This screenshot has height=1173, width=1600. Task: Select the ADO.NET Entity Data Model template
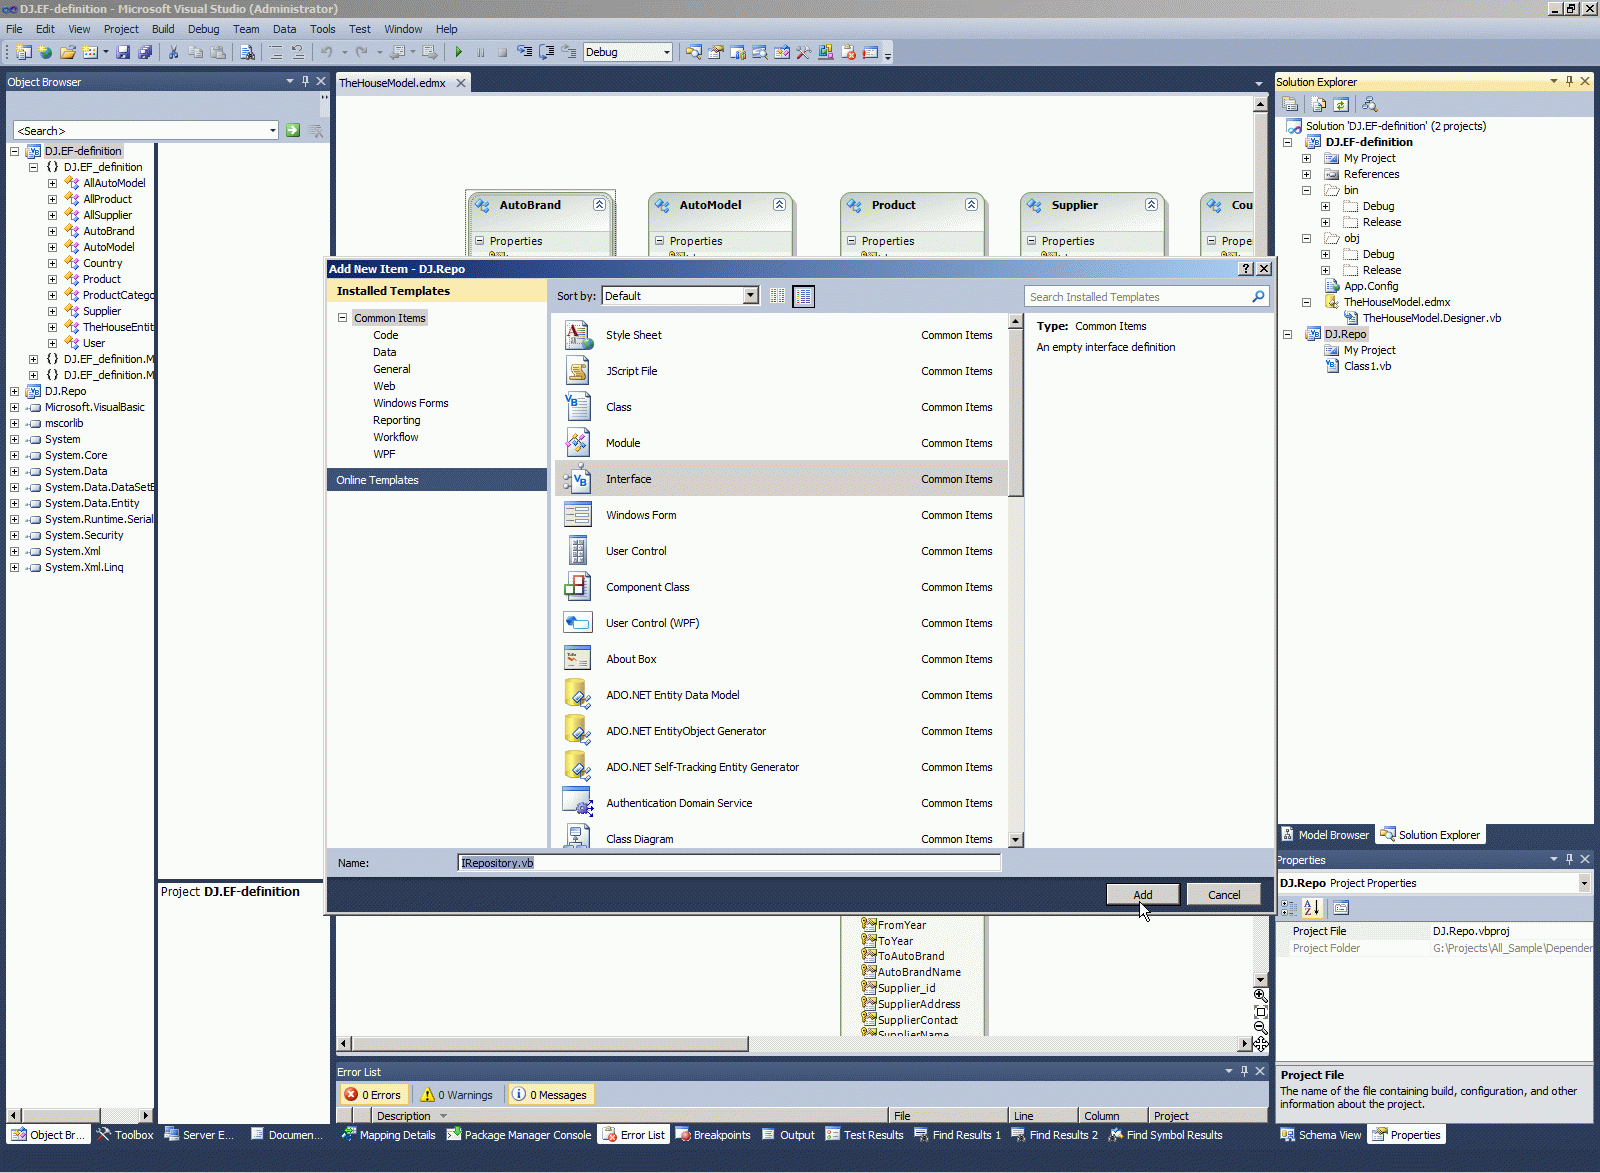pos(781,695)
